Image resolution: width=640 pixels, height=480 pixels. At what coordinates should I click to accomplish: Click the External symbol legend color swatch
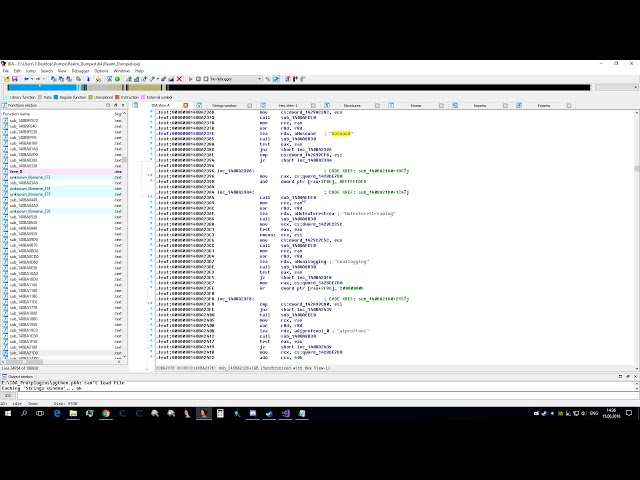pyautogui.click(x=143, y=97)
